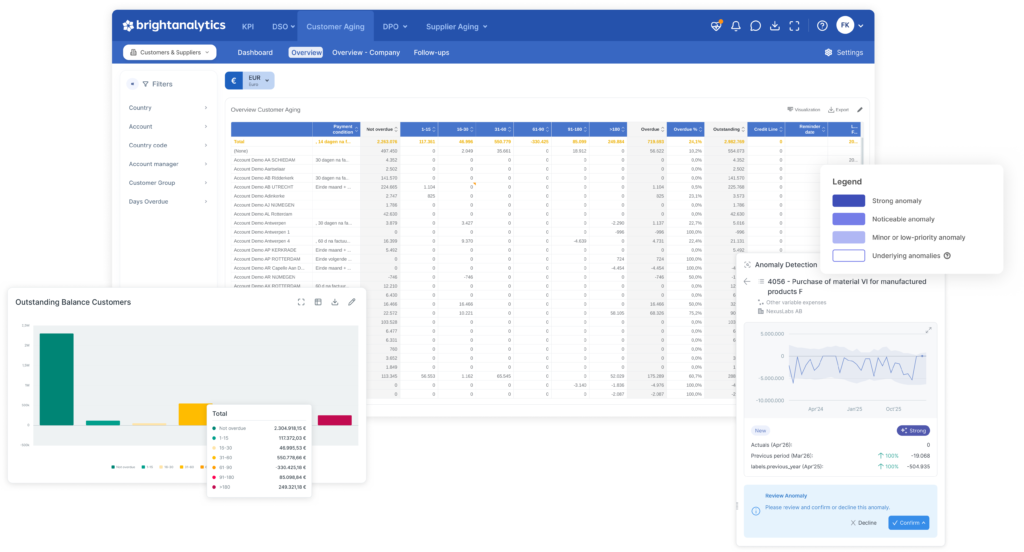Screen dimensions: 1024x552
Task: Go back in the Anomaly Detection panel
Action: (x=747, y=282)
